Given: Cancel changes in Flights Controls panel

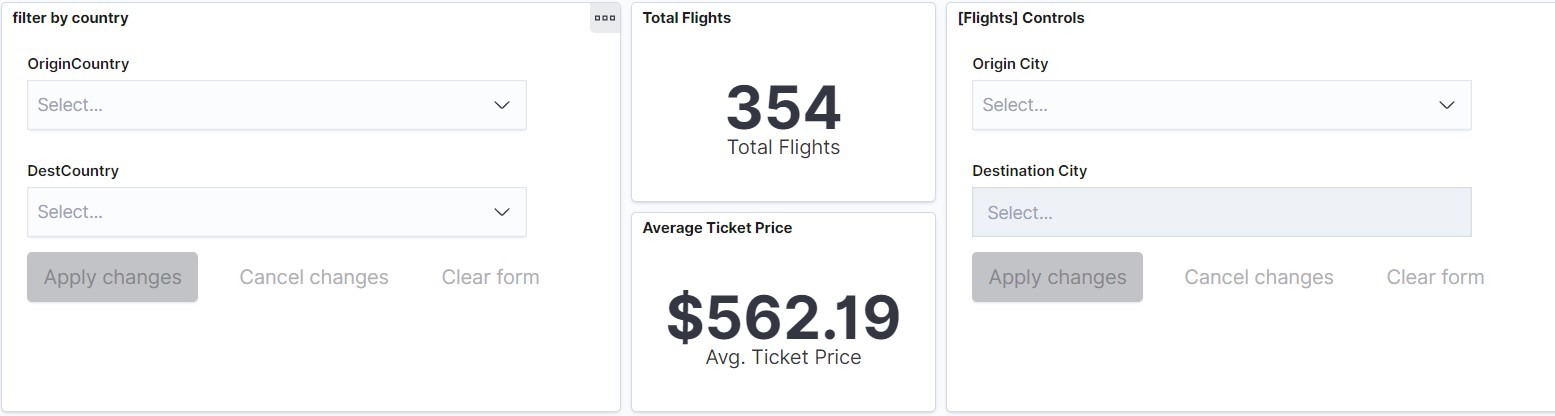Looking at the screenshot, I should [x=1258, y=277].
